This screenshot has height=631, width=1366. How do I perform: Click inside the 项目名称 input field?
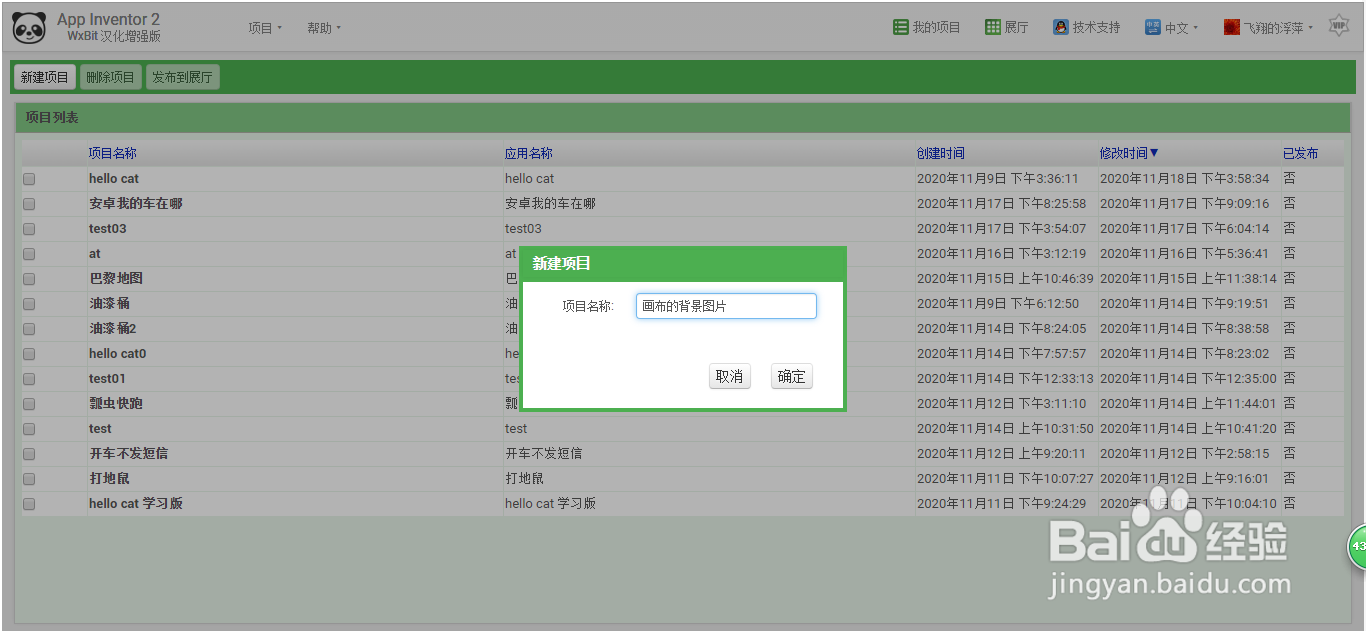click(x=725, y=305)
